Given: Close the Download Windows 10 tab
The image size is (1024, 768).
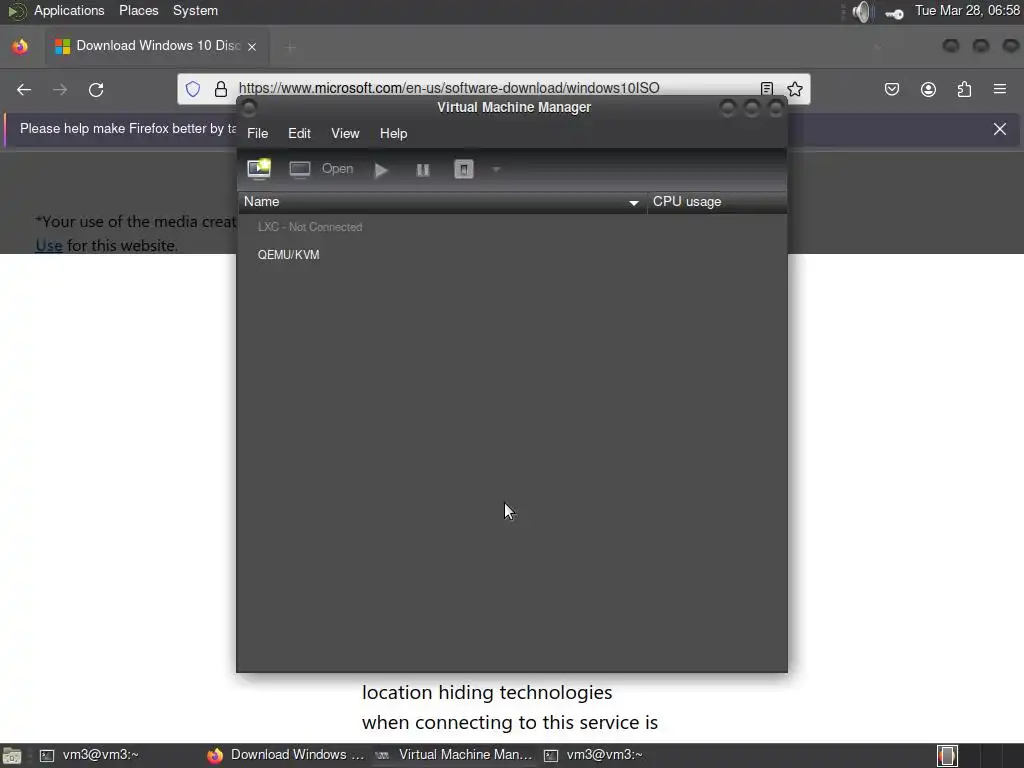Looking at the screenshot, I should click(252, 46).
